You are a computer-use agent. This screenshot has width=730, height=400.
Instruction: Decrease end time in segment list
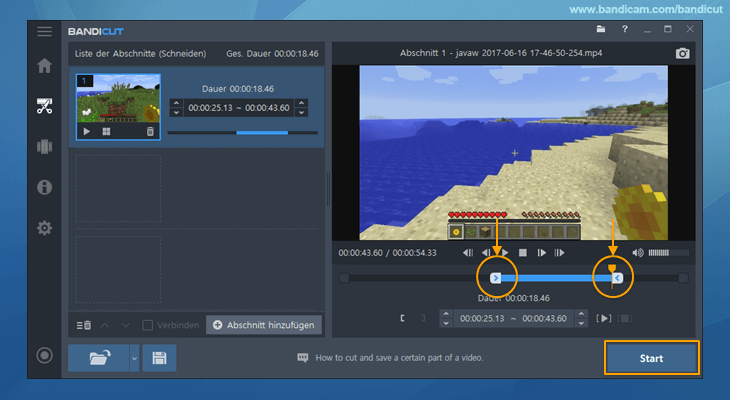point(302,112)
